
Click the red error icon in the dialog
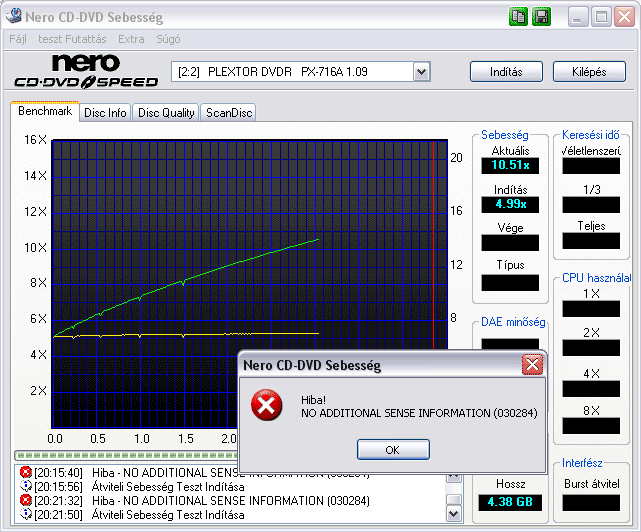pyautogui.click(x=267, y=405)
